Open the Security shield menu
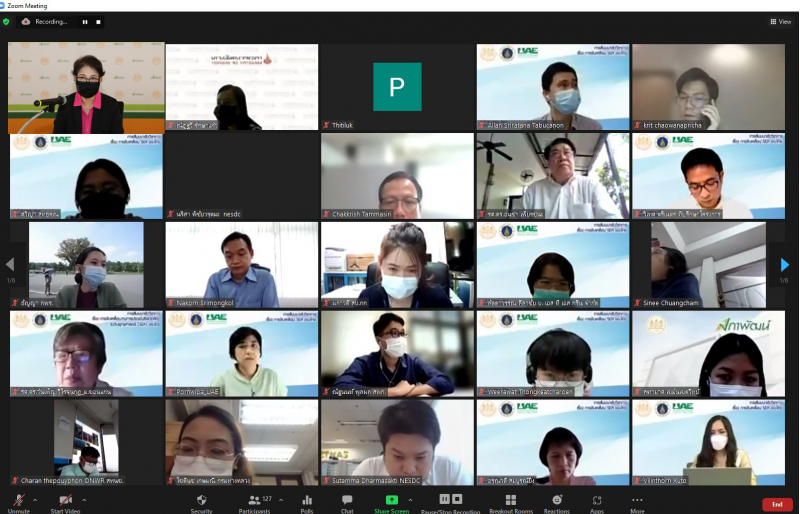Image resolution: width=800 pixels, height=514 pixels. pos(202,503)
